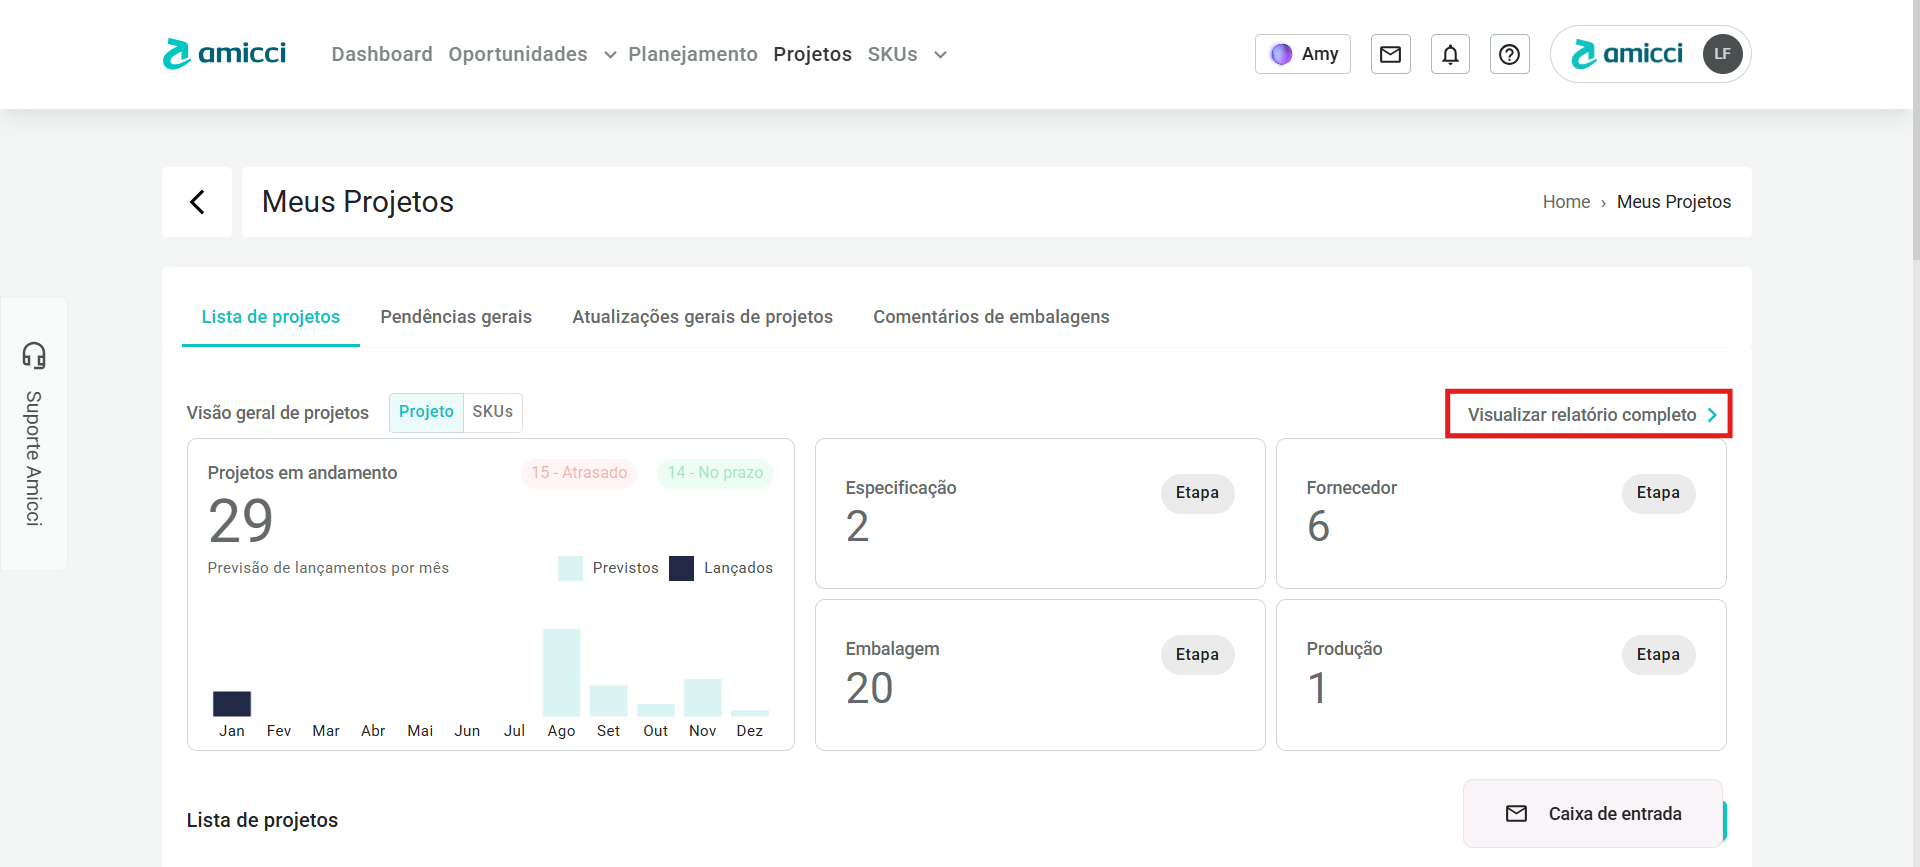Screen dimensions: 1920x867
Task: Open Suporte Amicci headset side panel
Action: 34,433
